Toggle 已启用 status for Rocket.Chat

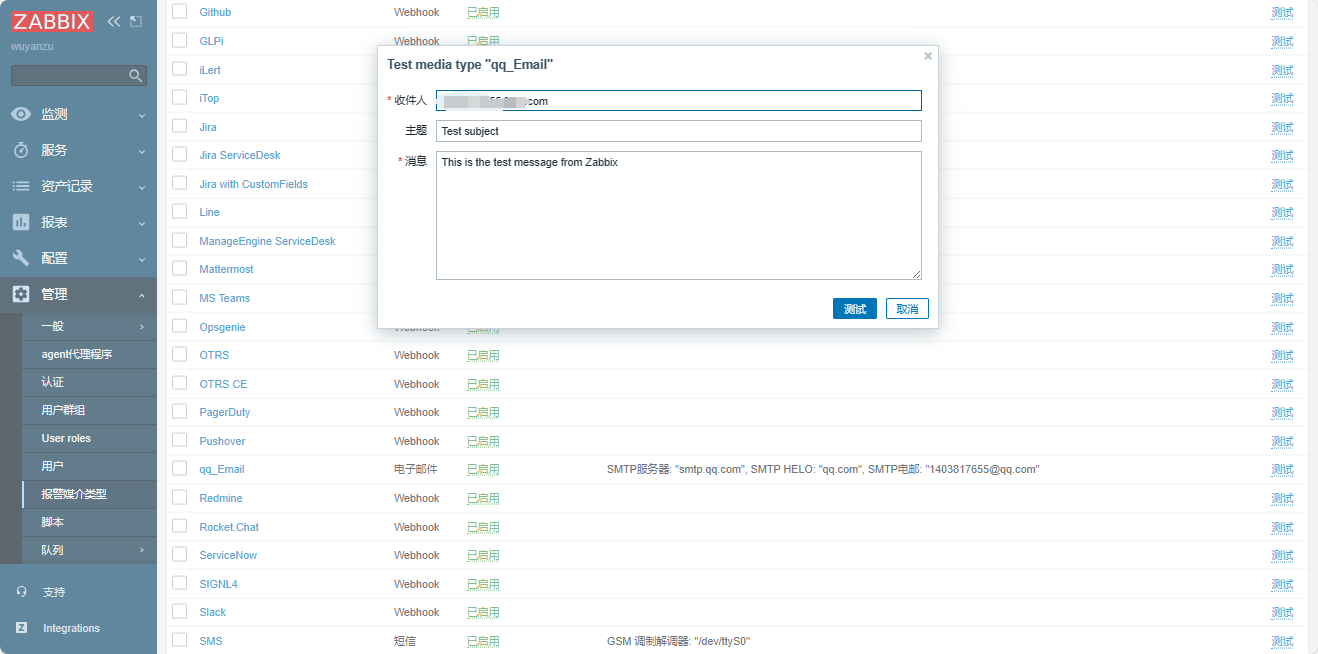pos(483,527)
